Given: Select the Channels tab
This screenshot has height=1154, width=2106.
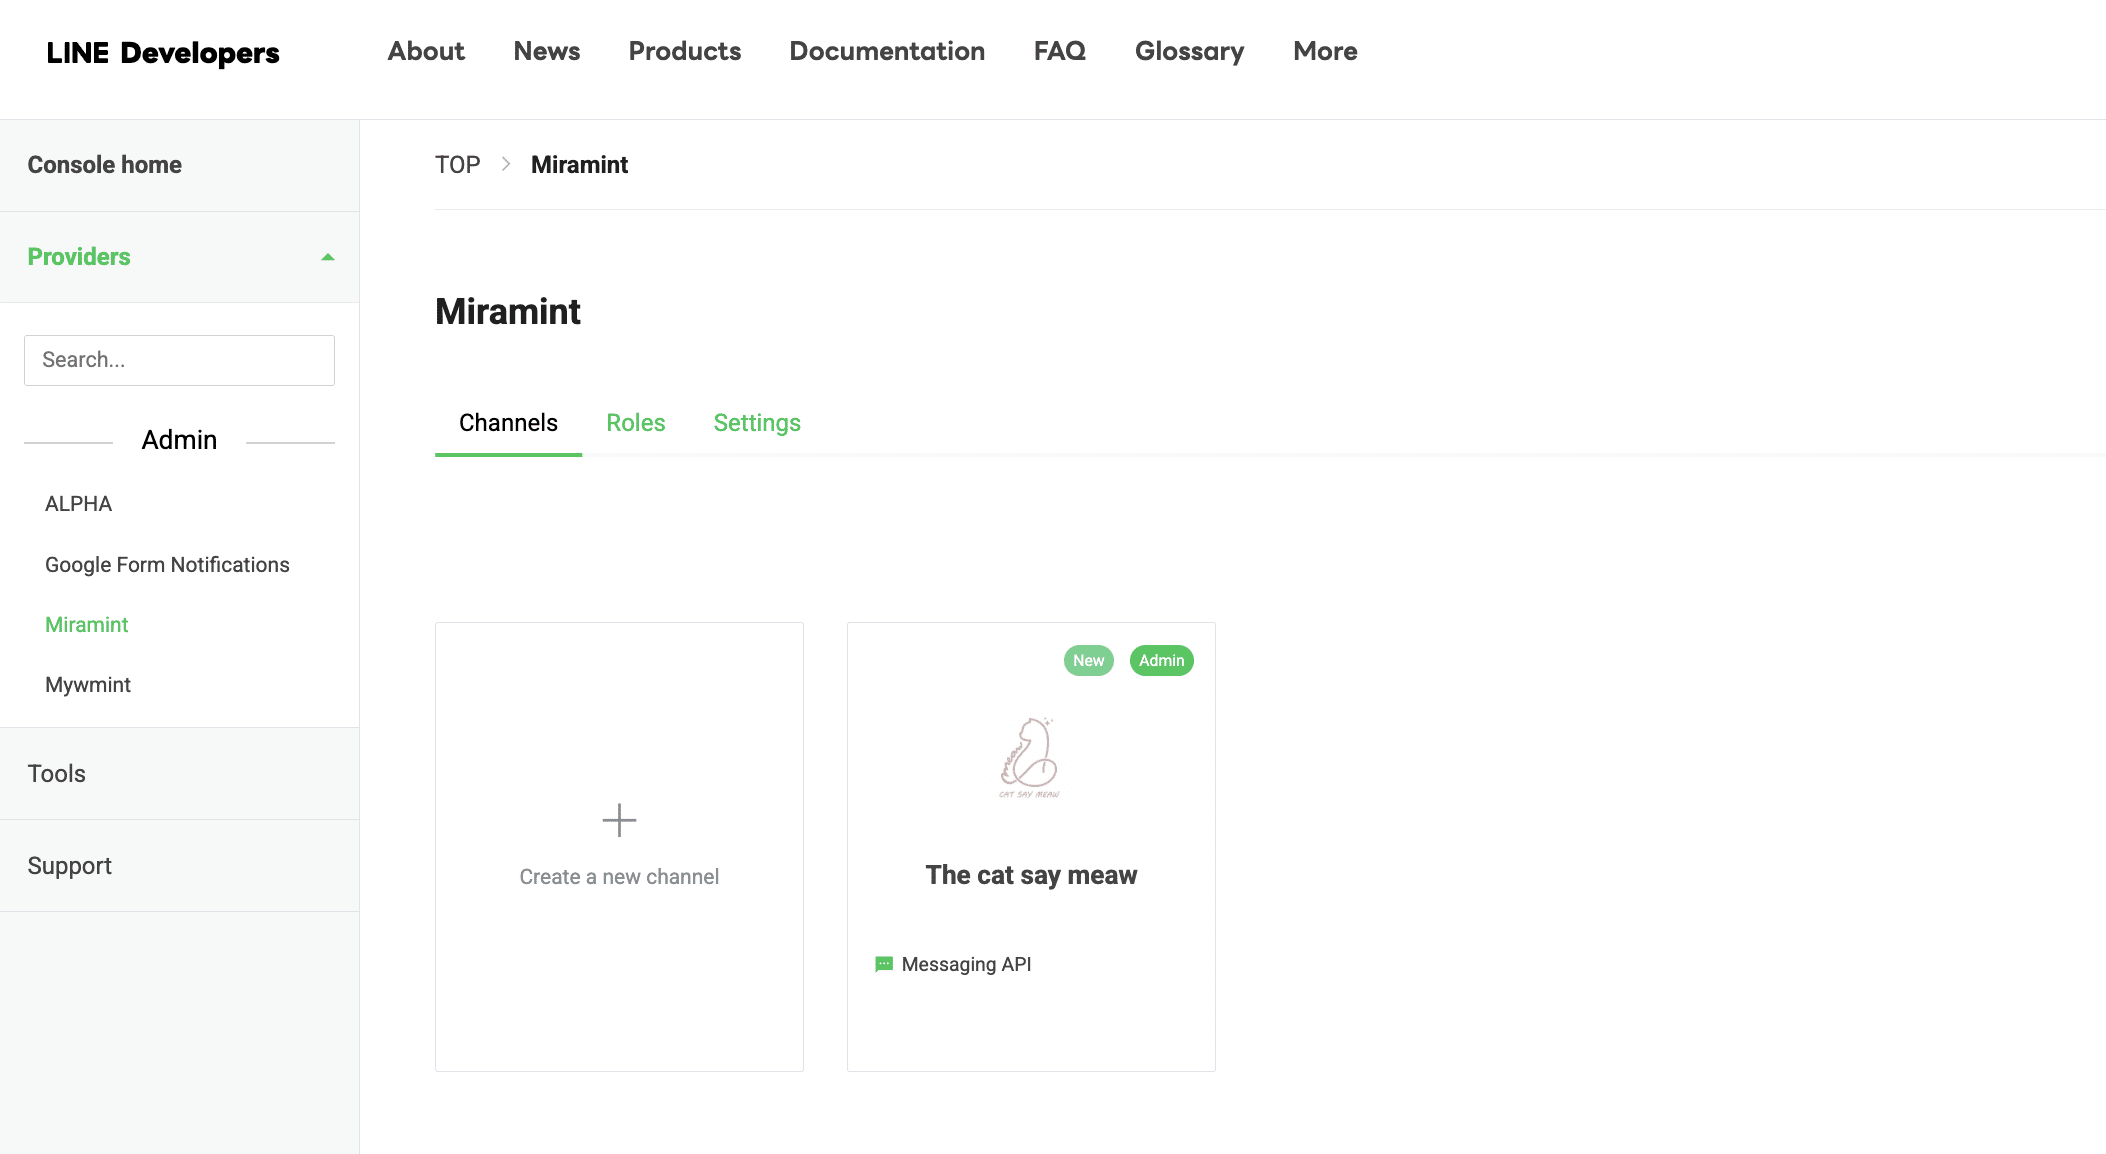Looking at the screenshot, I should [x=508, y=423].
